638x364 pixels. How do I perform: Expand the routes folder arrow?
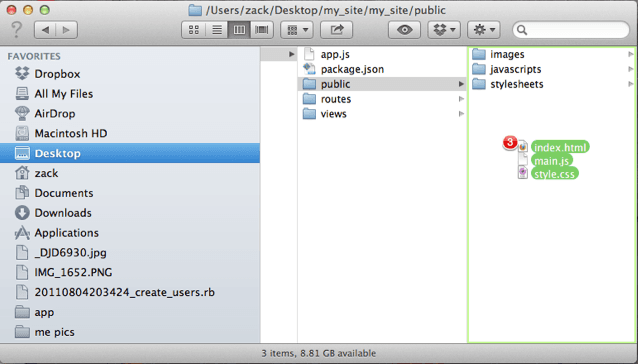point(461,99)
